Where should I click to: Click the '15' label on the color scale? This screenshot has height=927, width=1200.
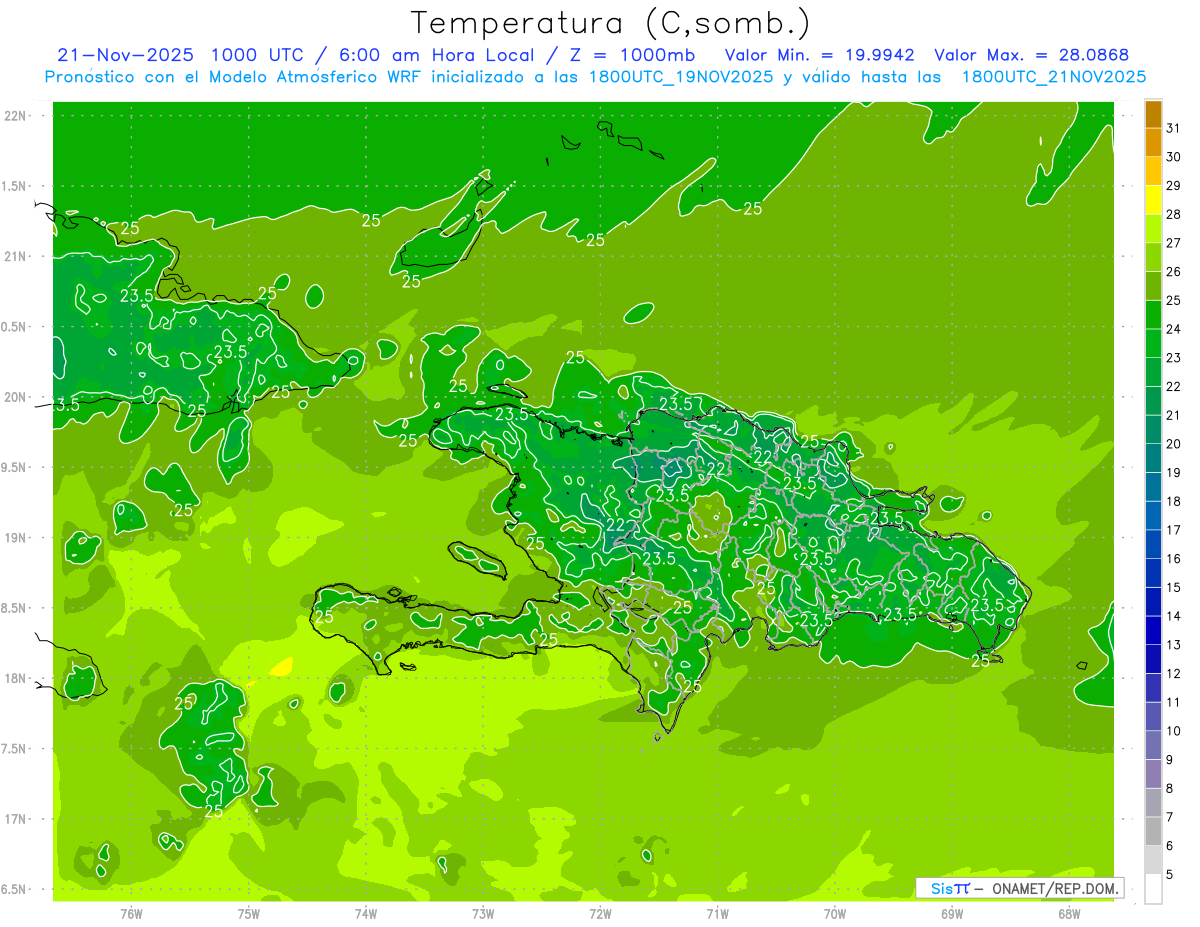pos(1174,588)
